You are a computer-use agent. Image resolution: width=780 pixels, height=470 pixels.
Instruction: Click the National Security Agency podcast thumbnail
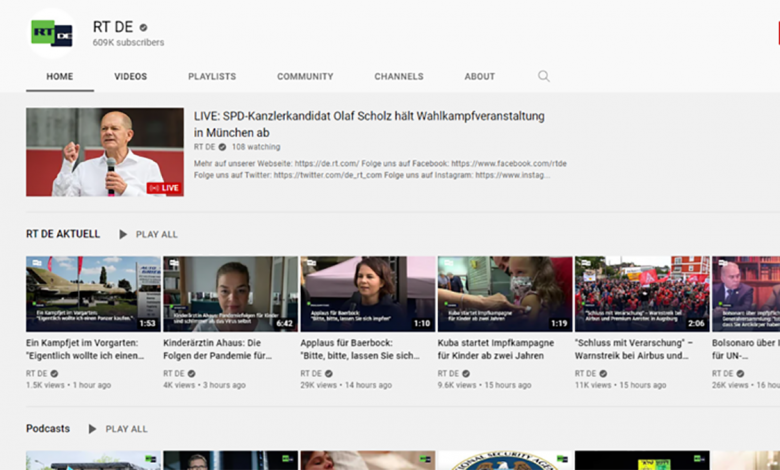click(505, 461)
